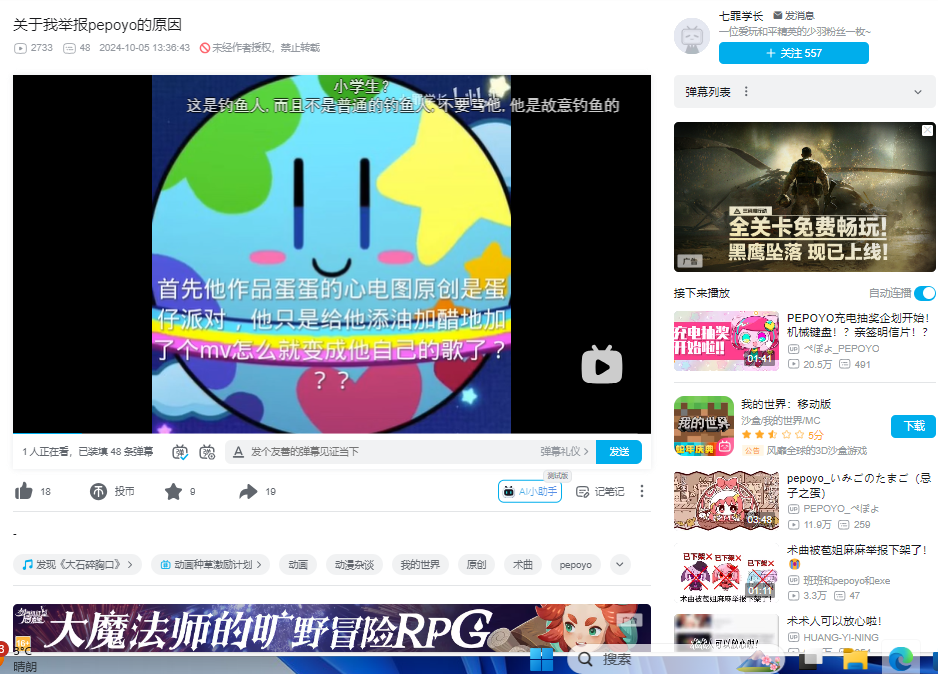The image size is (938, 674).
Task: Open PEPOYO充电抽奖企划开始 video title
Action: [858, 325]
